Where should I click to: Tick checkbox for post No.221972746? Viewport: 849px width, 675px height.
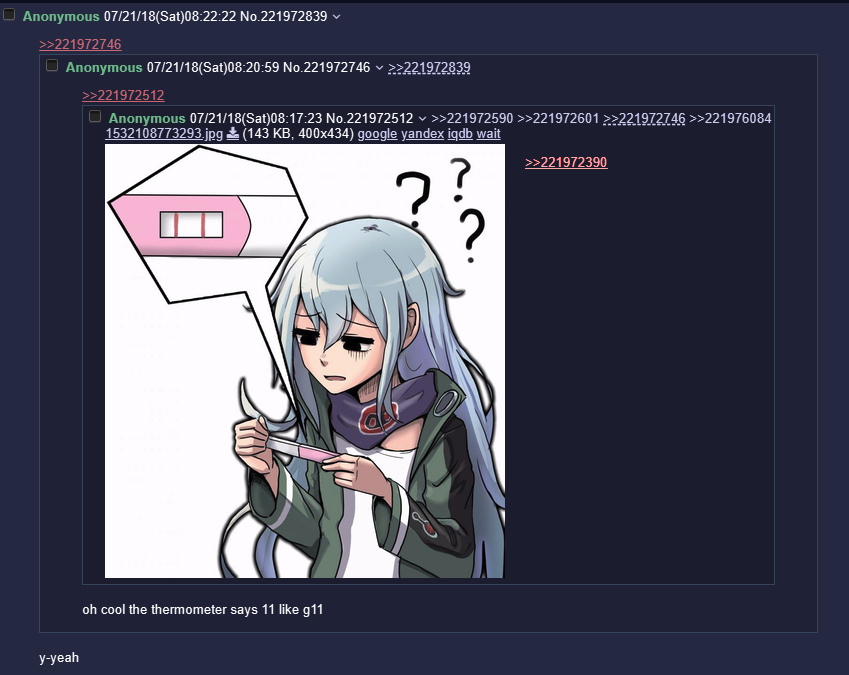pyautogui.click(x=52, y=65)
